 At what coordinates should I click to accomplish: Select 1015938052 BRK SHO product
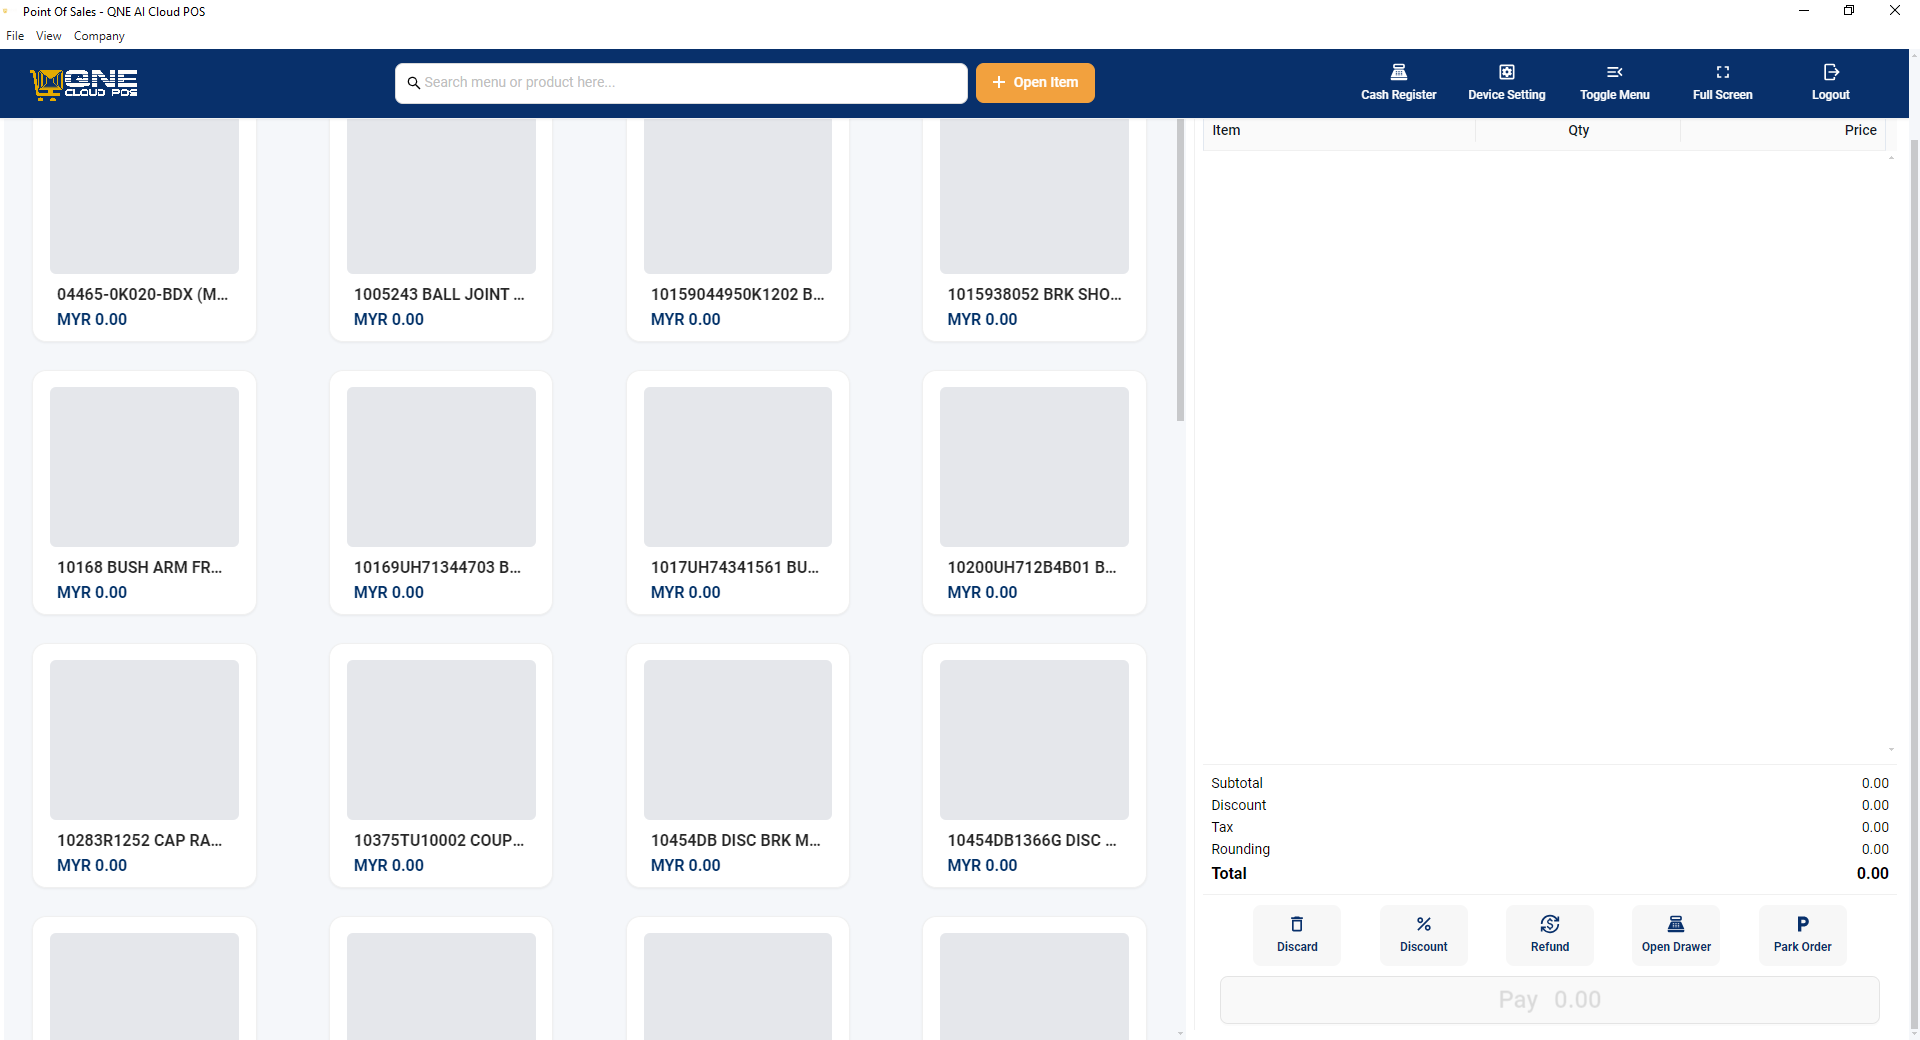[1034, 229]
